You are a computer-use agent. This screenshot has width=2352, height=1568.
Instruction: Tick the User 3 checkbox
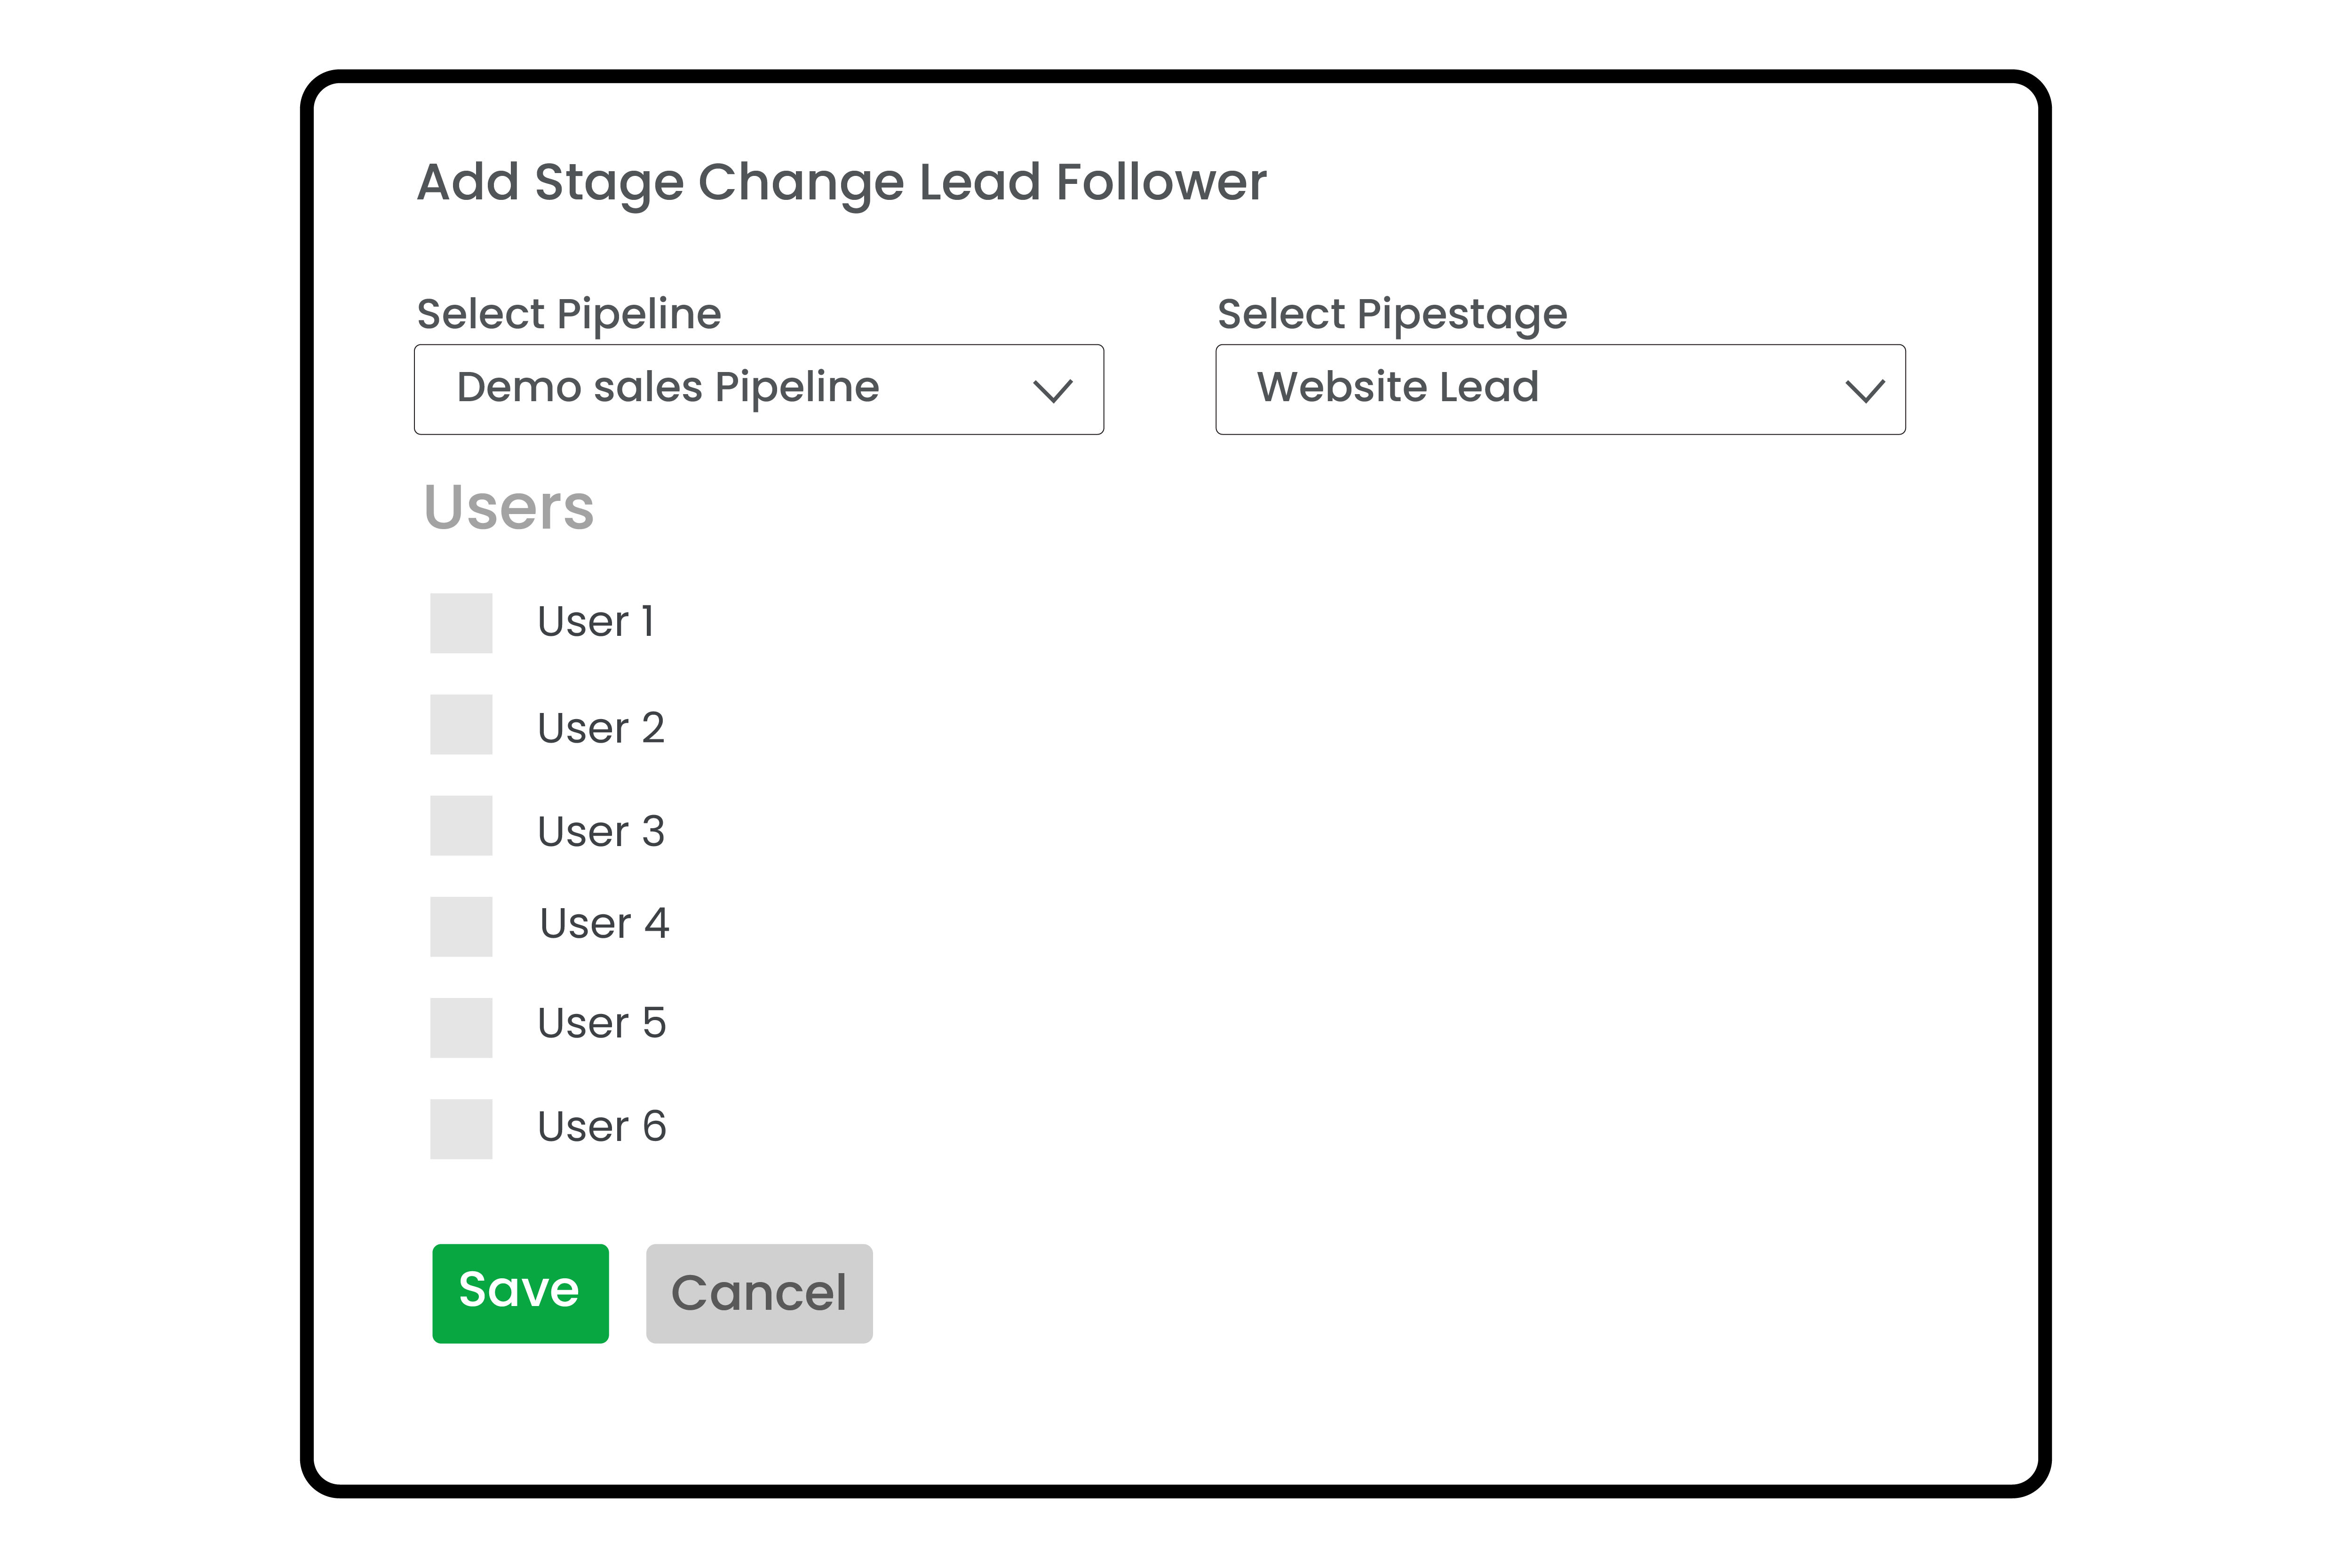pyautogui.click(x=461, y=825)
